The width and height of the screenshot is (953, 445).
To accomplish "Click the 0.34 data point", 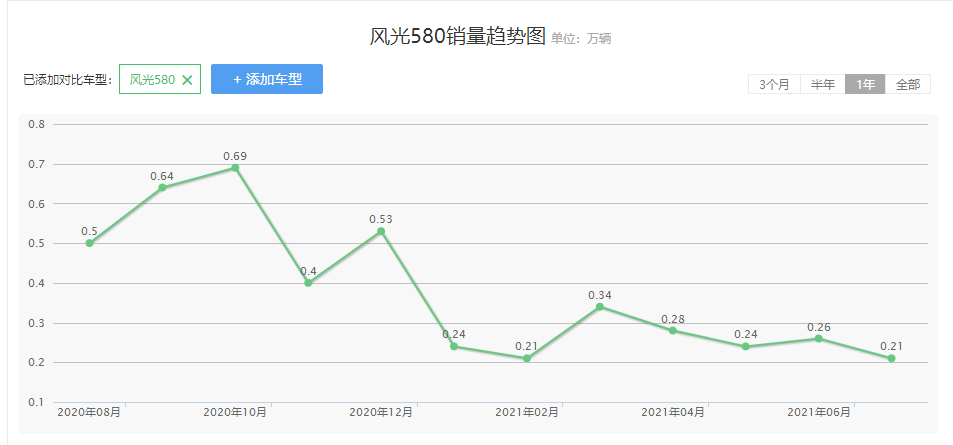I will tap(600, 306).
